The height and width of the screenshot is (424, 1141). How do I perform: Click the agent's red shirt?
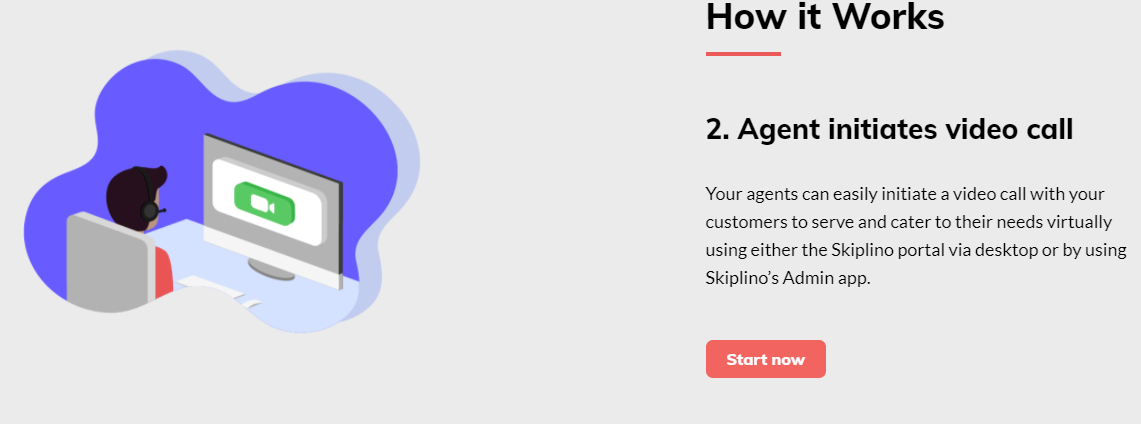[164, 273]
